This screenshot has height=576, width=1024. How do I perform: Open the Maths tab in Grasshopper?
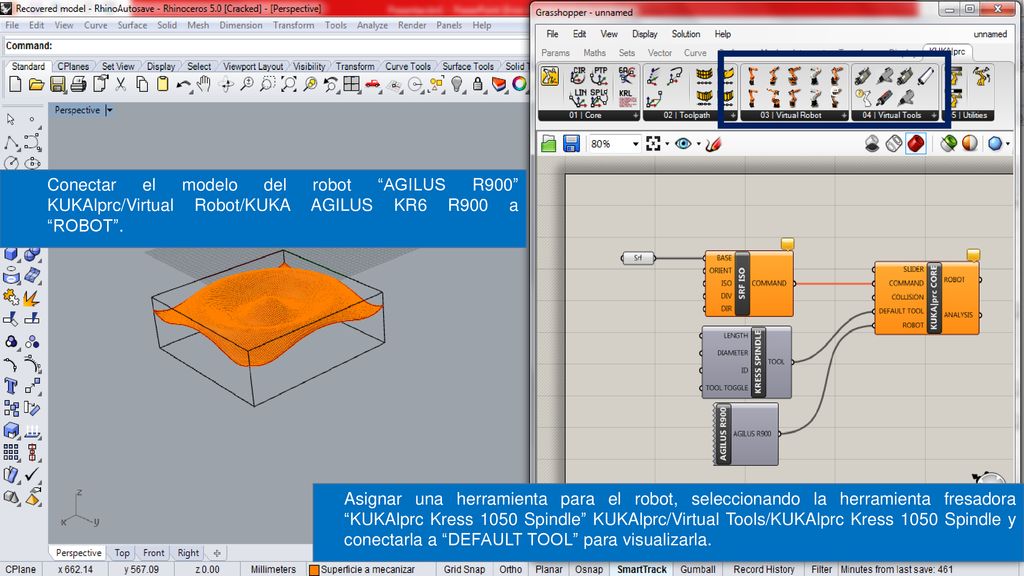[x=594, y=53]
